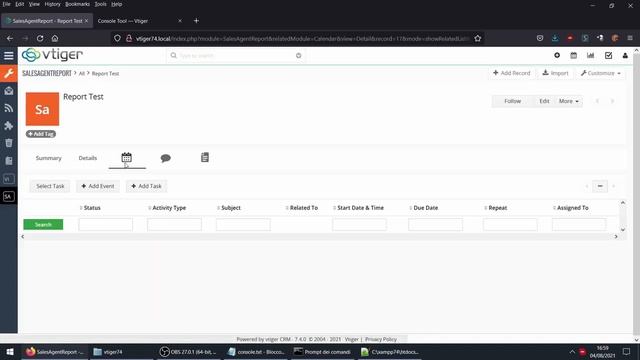The image size is (640, 360).
Task: Open the user profile icon
Action: 625,55
